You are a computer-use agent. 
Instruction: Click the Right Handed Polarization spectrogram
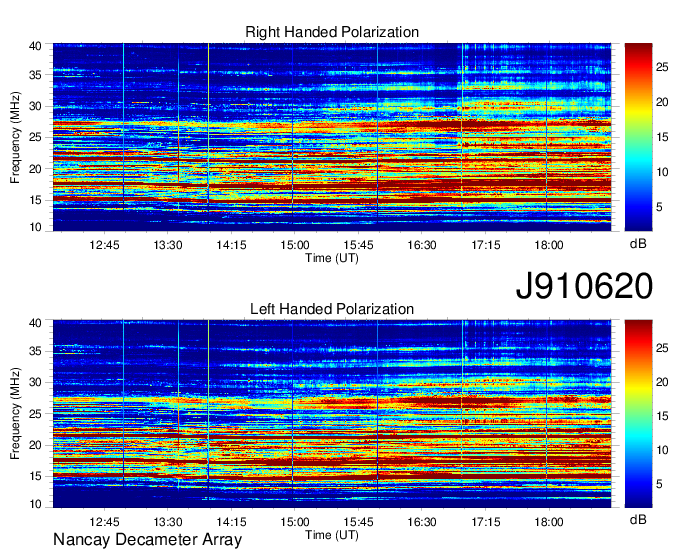332,137
